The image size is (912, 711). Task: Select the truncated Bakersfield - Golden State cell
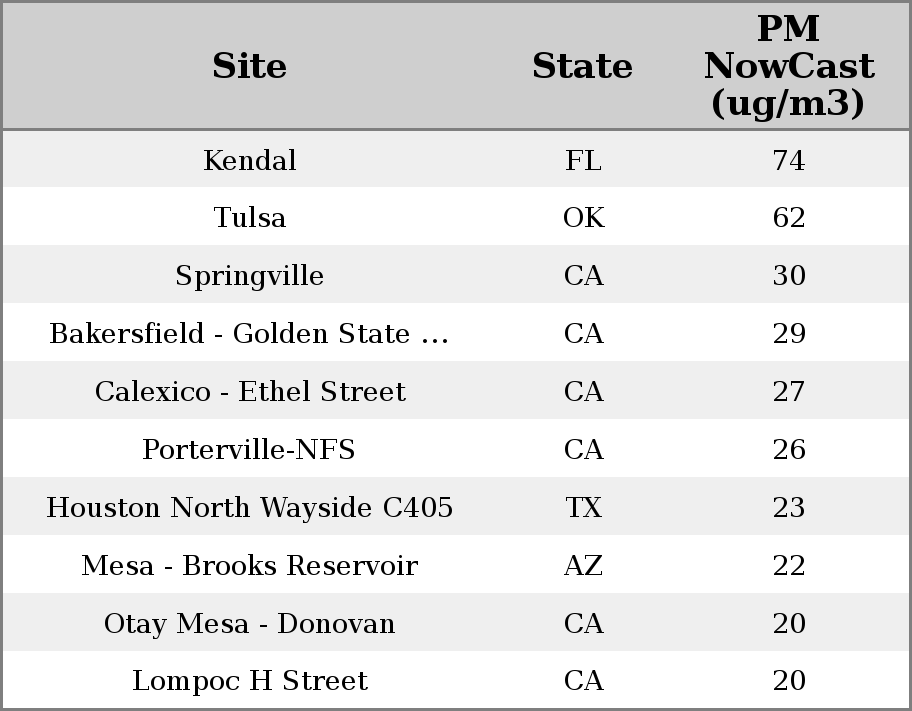(249, 334)
